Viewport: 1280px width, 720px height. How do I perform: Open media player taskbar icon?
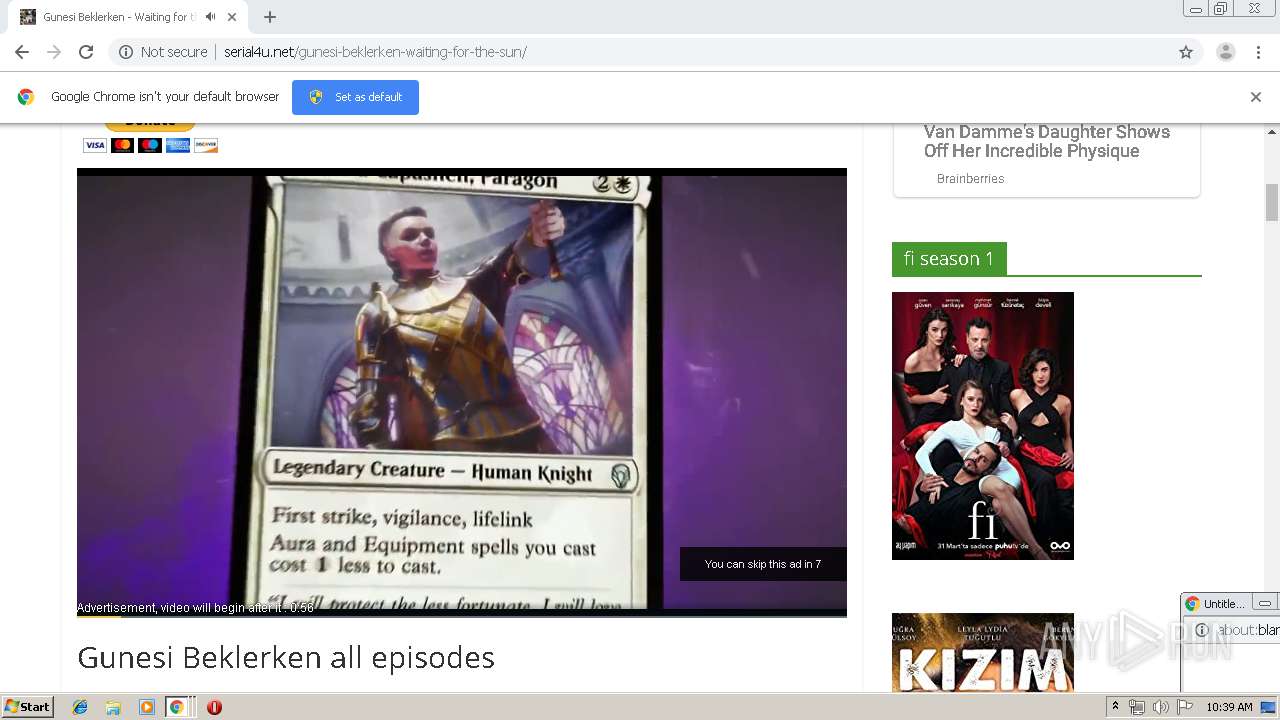pos(147,707)
